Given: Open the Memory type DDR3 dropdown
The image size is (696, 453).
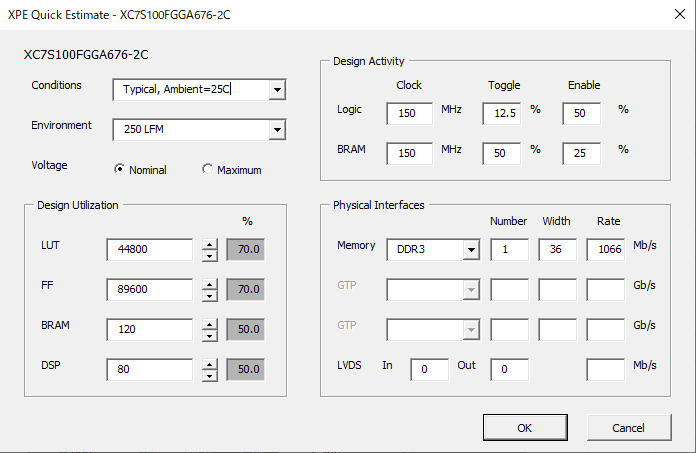Looking at the screenshot, I should pyautogui.click(x=471, y=249).
